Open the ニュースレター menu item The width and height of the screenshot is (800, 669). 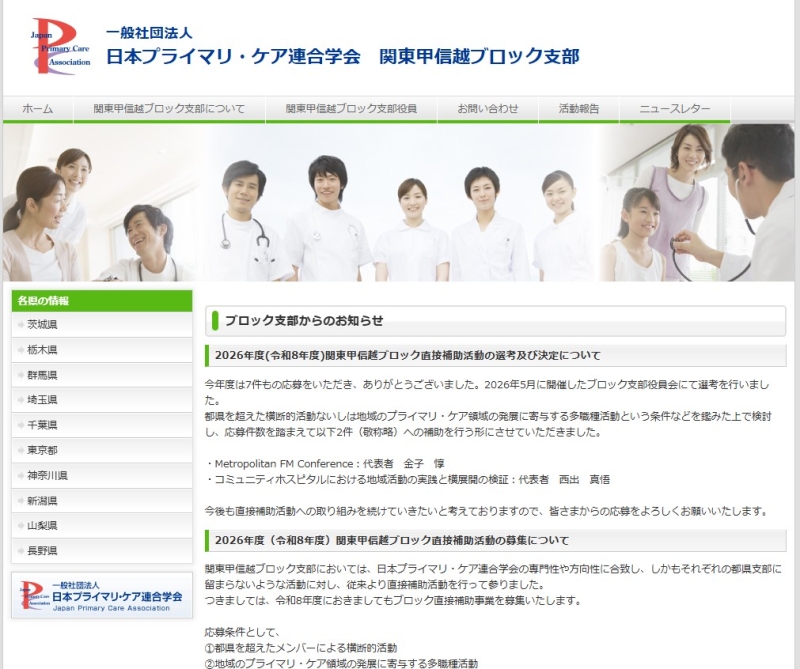point(674,109)
